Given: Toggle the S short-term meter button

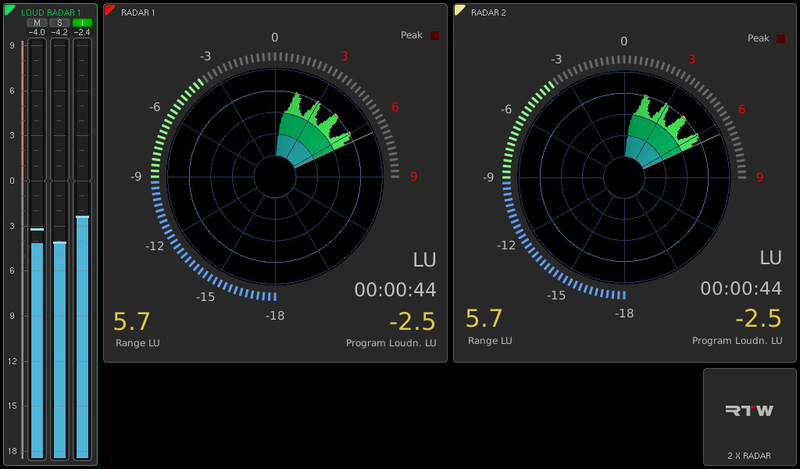Looking at the screenshot, I should coord(59,22).
